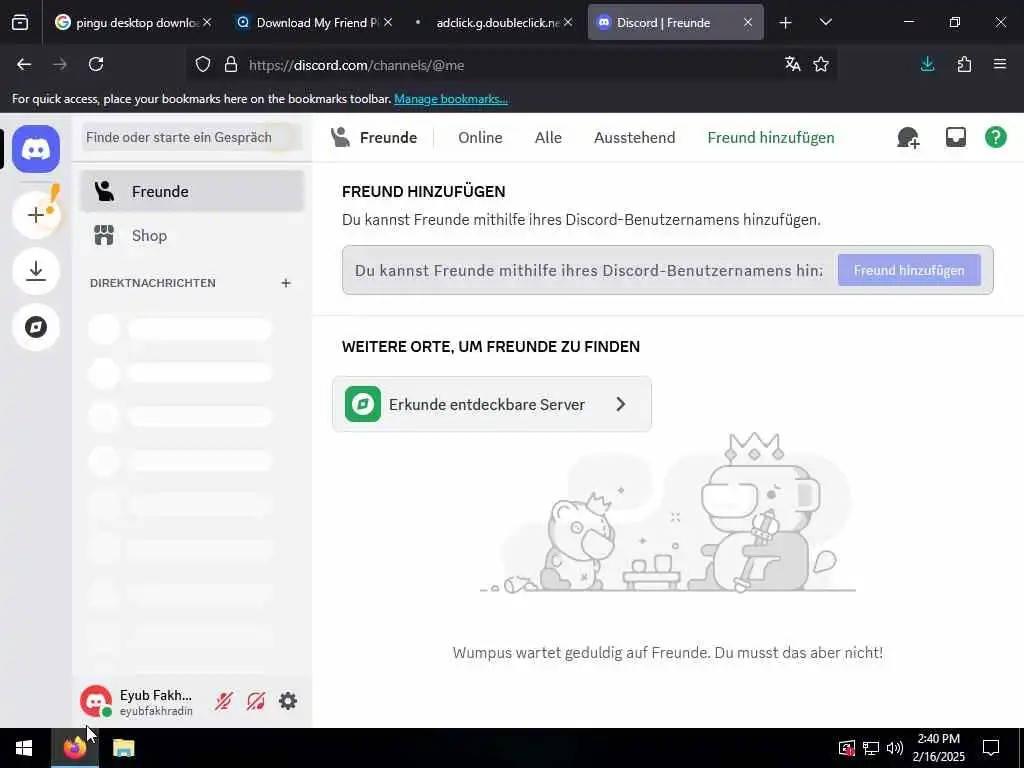Focus the Discord username input field
This screenshot has width=1024, height=768.
pyautogui.click(x=588, y=270)
